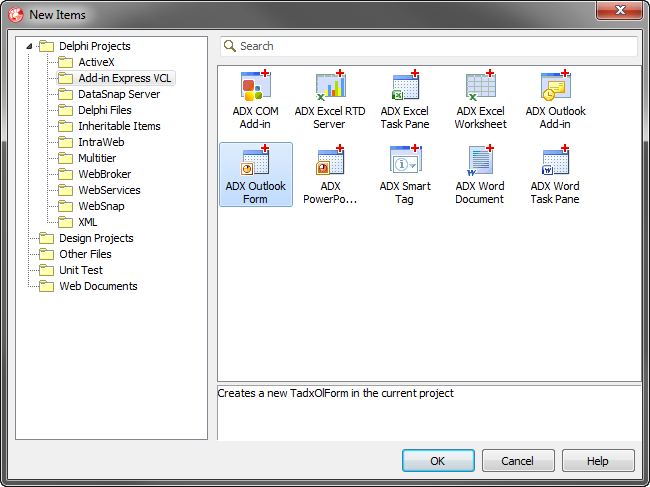
Task: Choose the ADX Word Document icon
Action: [480, 161]
